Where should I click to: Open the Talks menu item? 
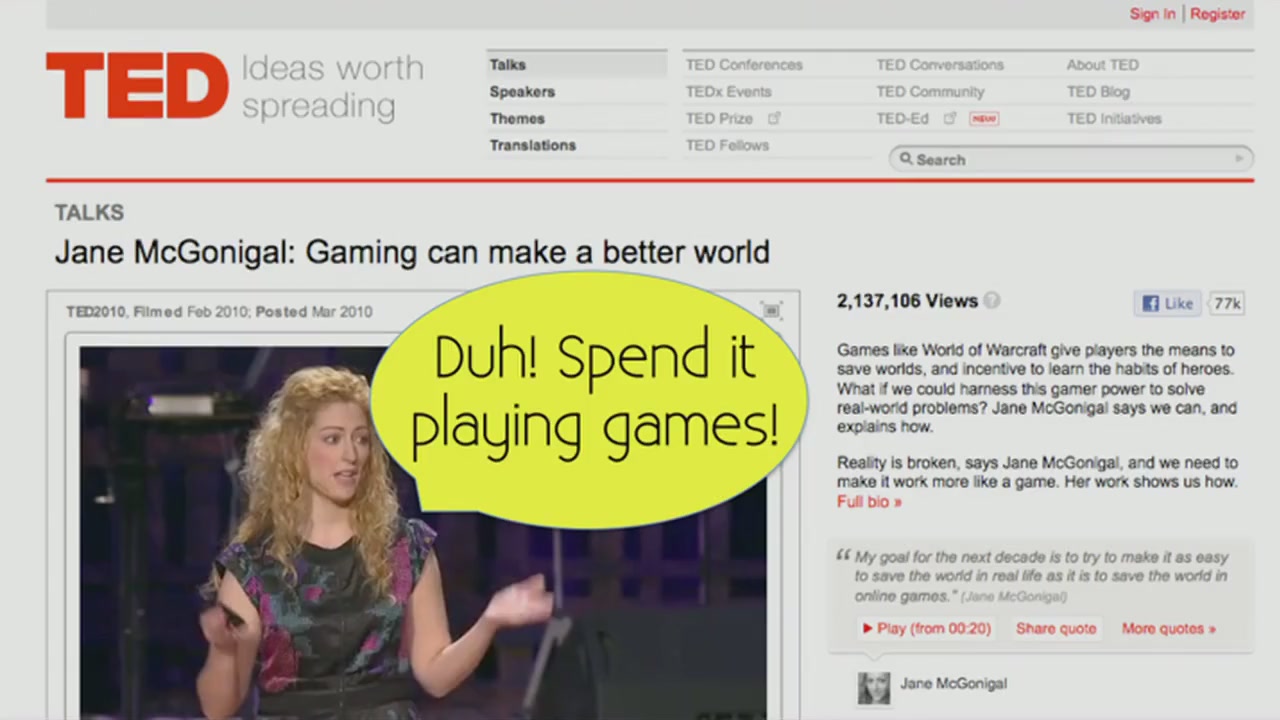(507, 64)
